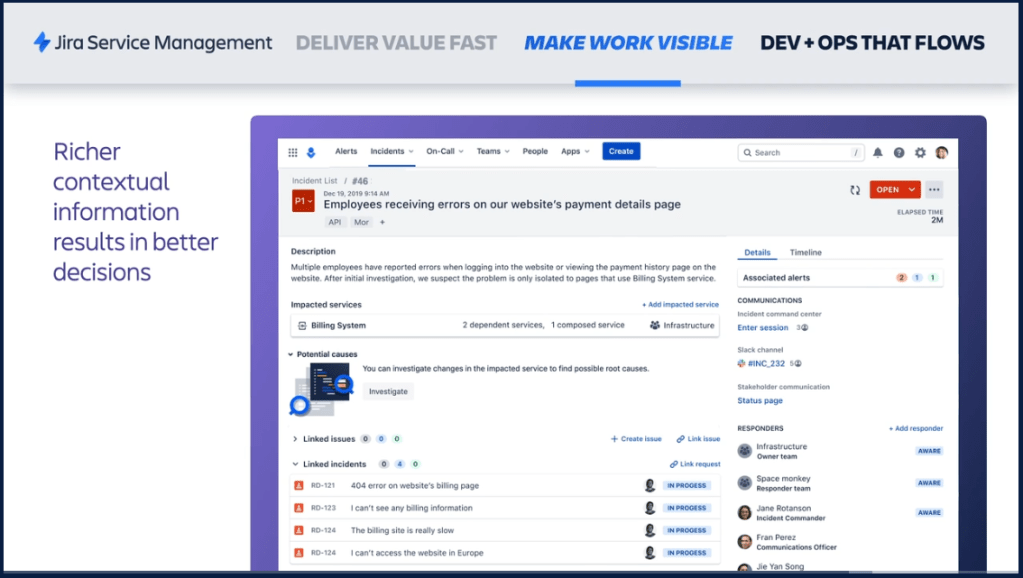Screen dimensions: 1023x578
Task: Switch to the Timeline tab
Action: coord(805,253)
